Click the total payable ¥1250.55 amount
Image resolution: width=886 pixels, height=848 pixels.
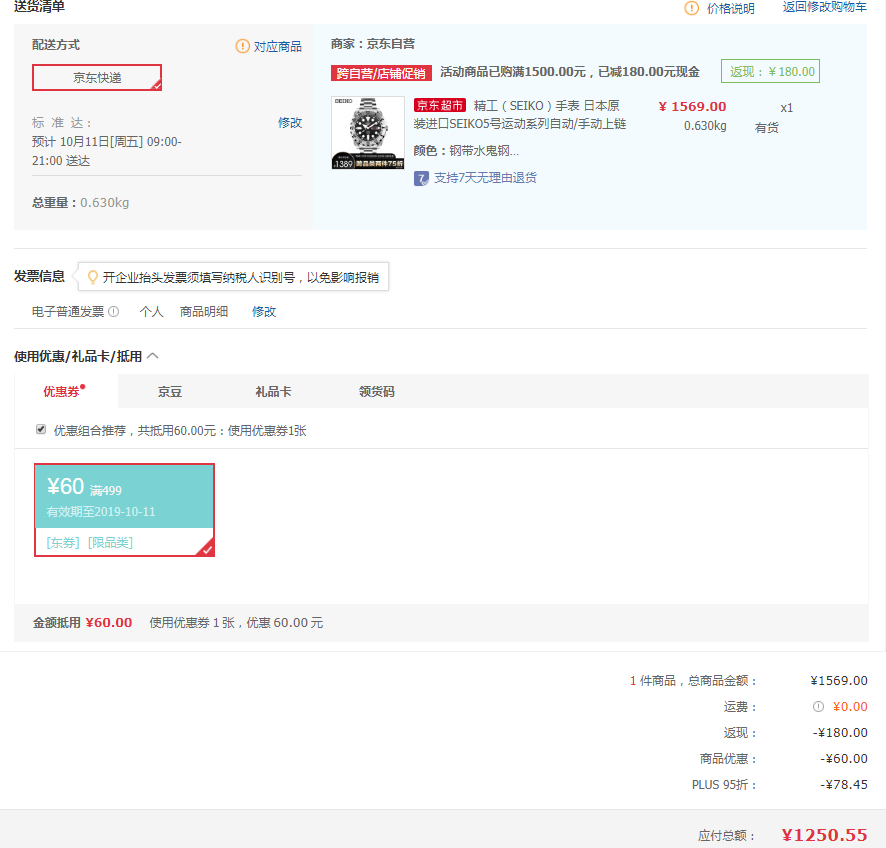pyautogui.click(x=824, y=834)
